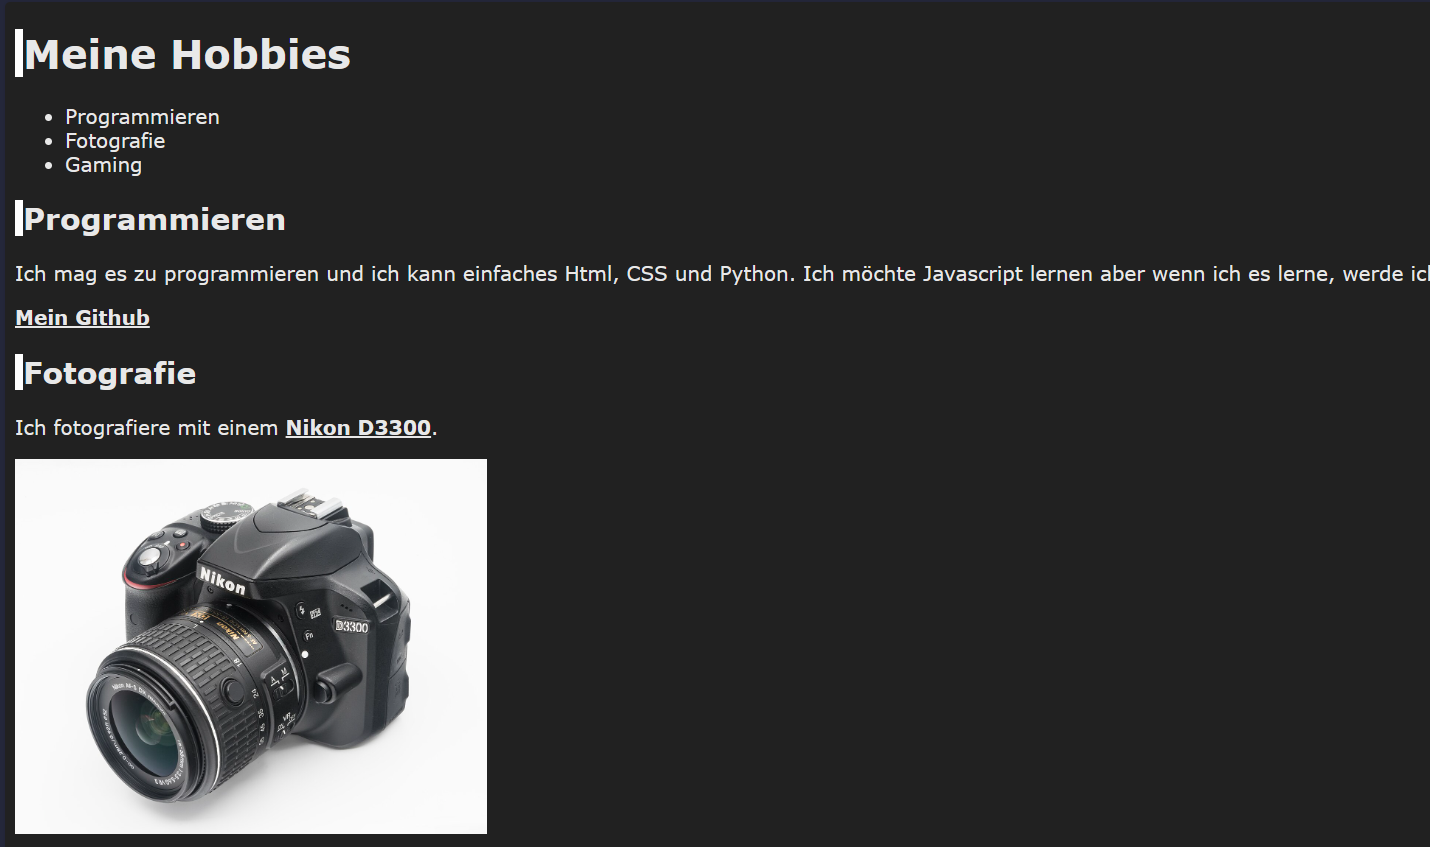Image resolution: width=1430 pixels, height=847 pixels.
Task: Click the bullet dot before Programmieren
Action: pyautogui.click(x=49, y=118)
